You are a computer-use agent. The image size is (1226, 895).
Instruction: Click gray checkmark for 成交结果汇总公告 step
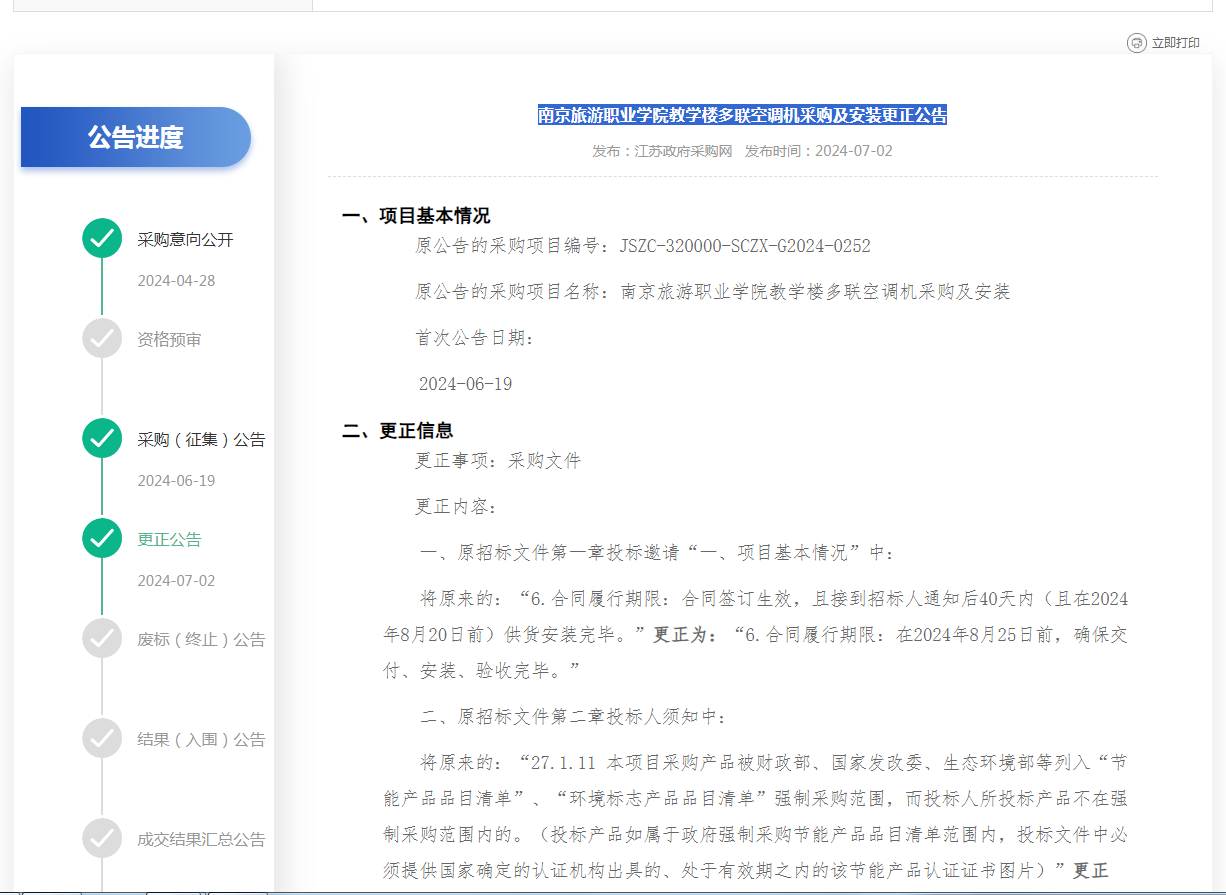point(102,838)
